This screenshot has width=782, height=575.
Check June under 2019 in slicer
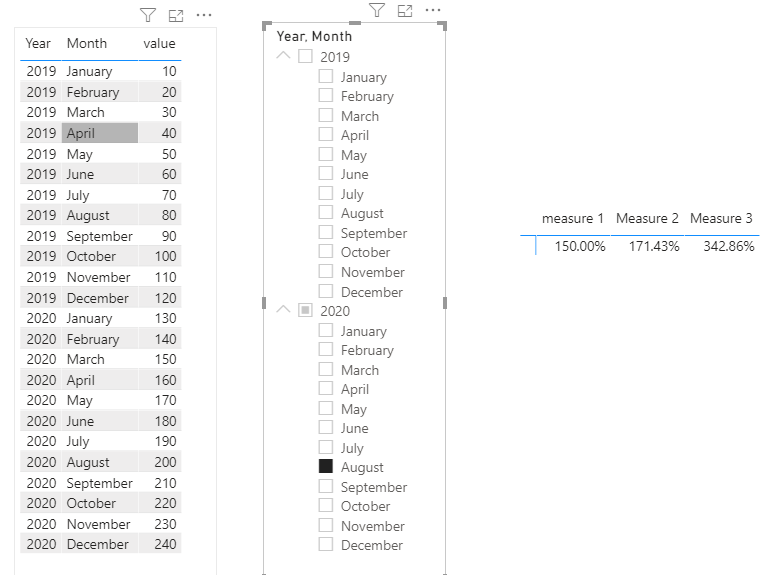coord(326,173)
